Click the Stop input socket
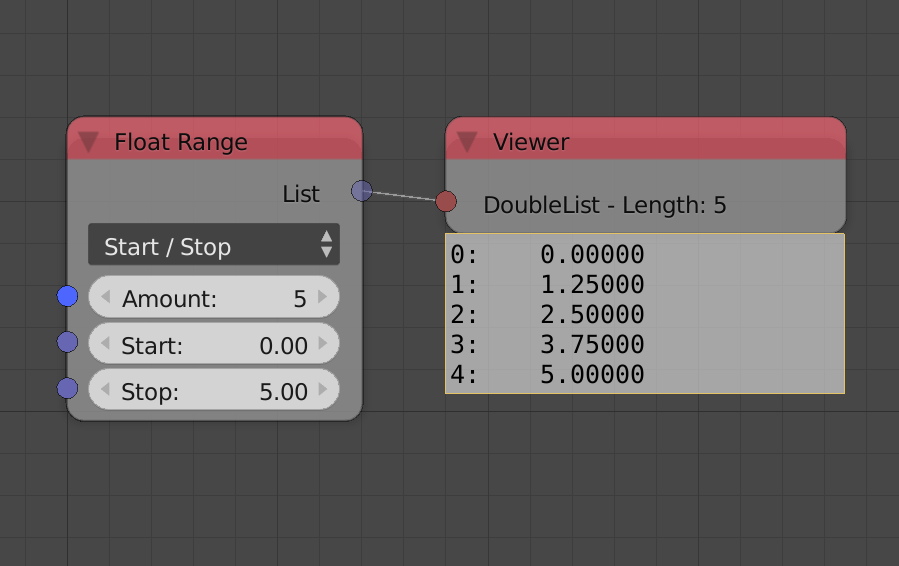 pos(68,388)
